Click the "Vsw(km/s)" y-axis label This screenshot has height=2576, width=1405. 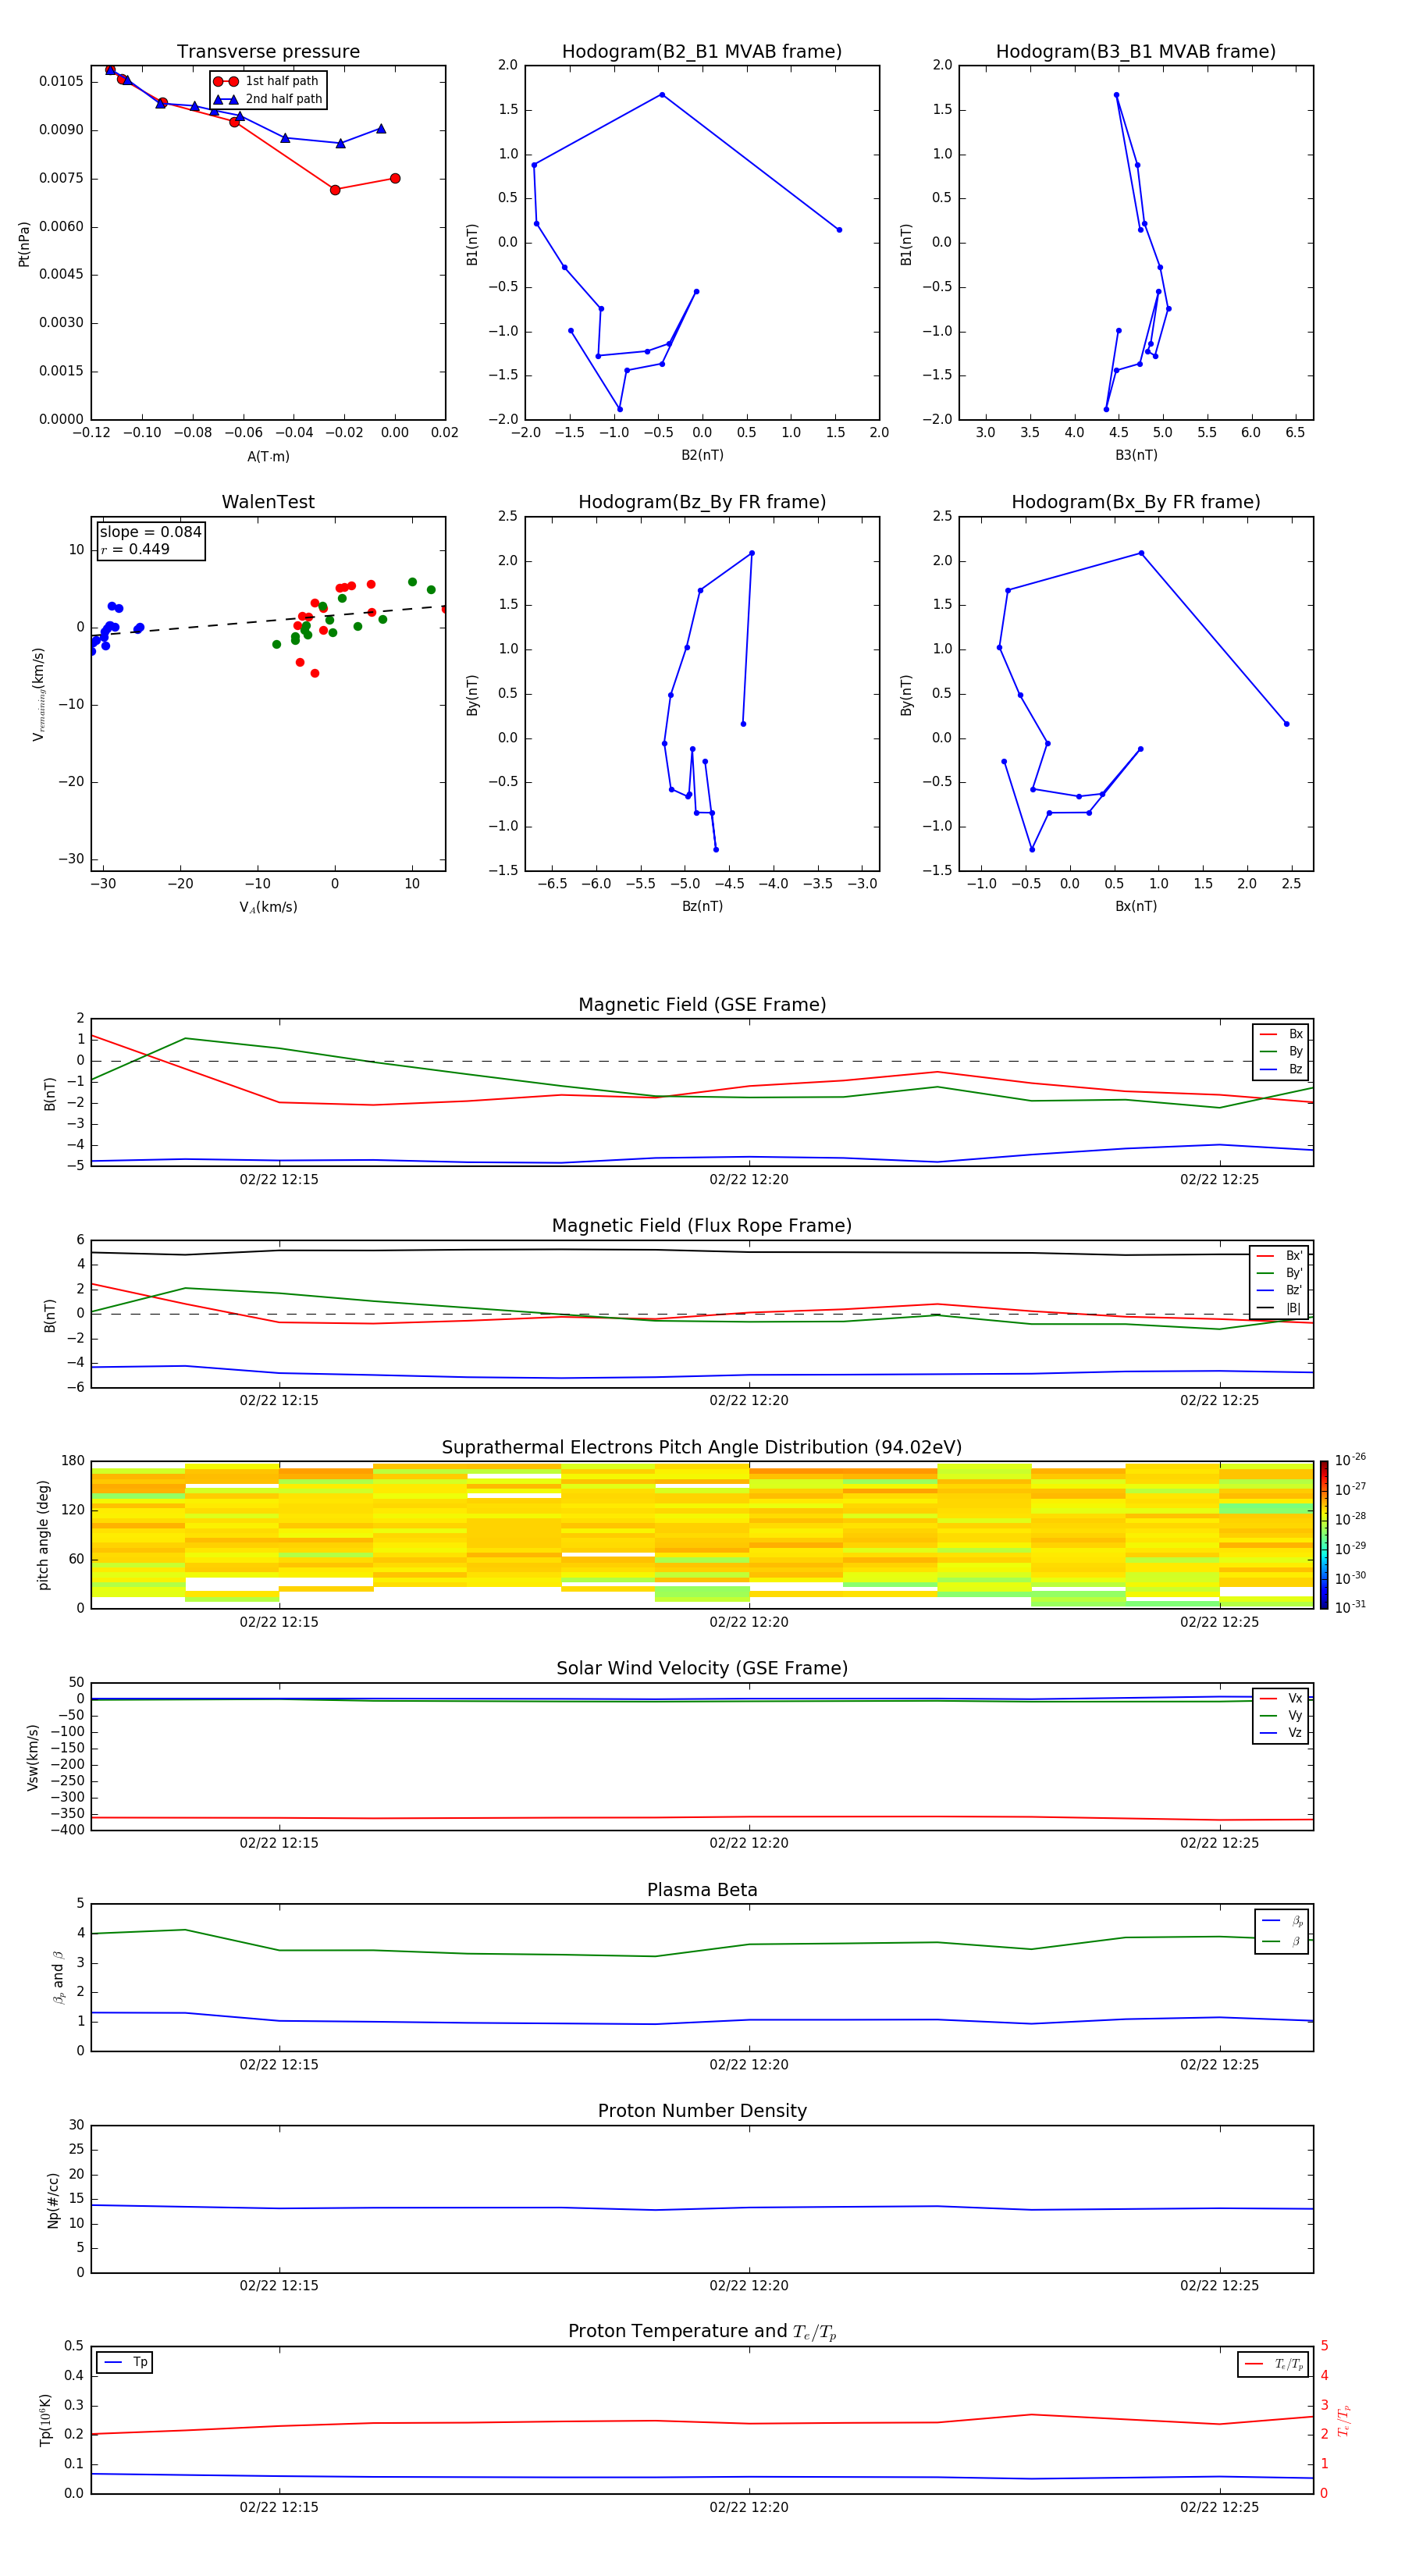click(x=33, y=1757)
